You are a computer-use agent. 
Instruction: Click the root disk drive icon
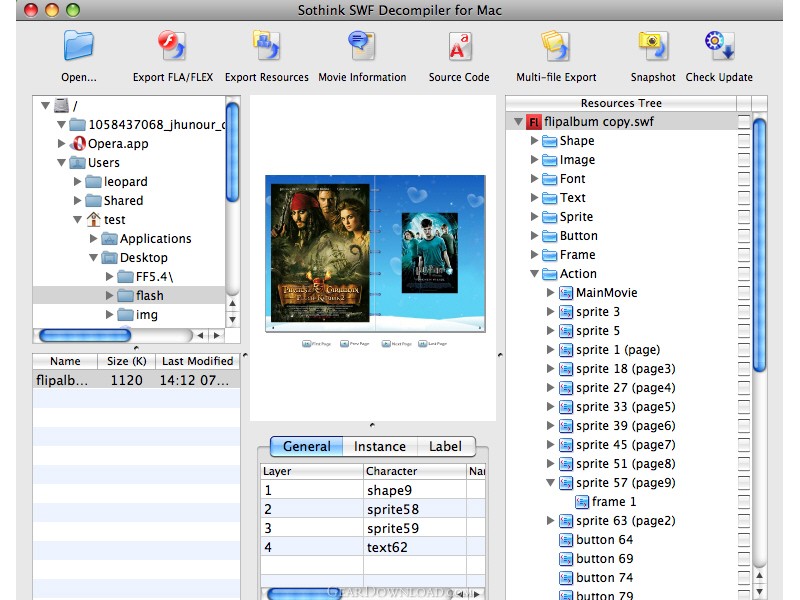click(x=61, y=105)
